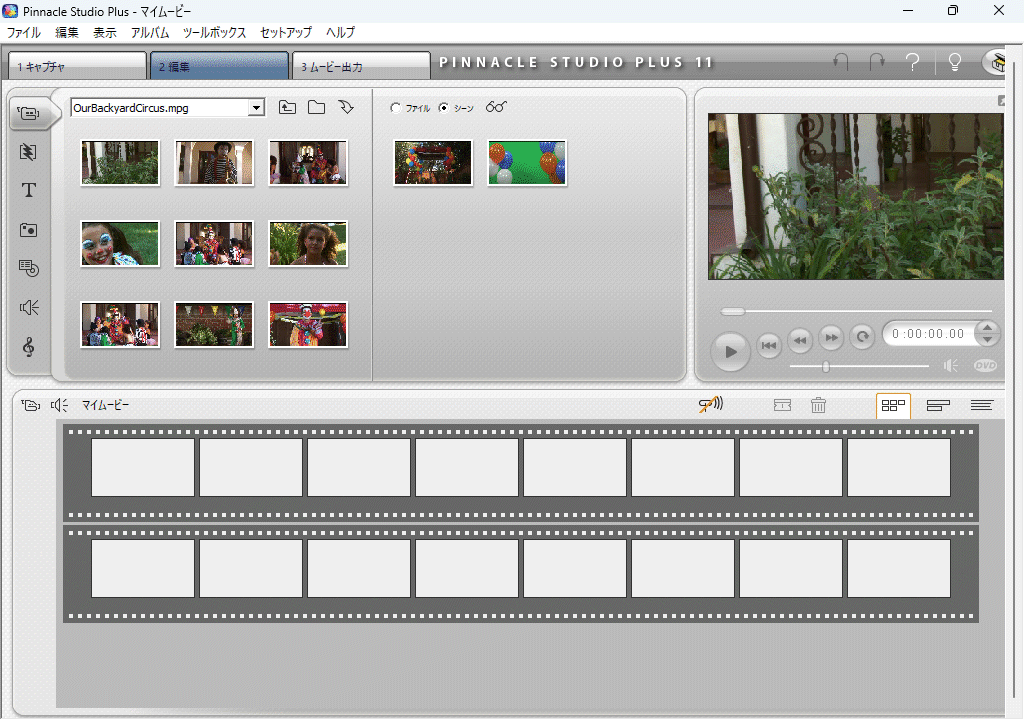Click the player scrubber position slider
1024x720 pixels.
733,312
